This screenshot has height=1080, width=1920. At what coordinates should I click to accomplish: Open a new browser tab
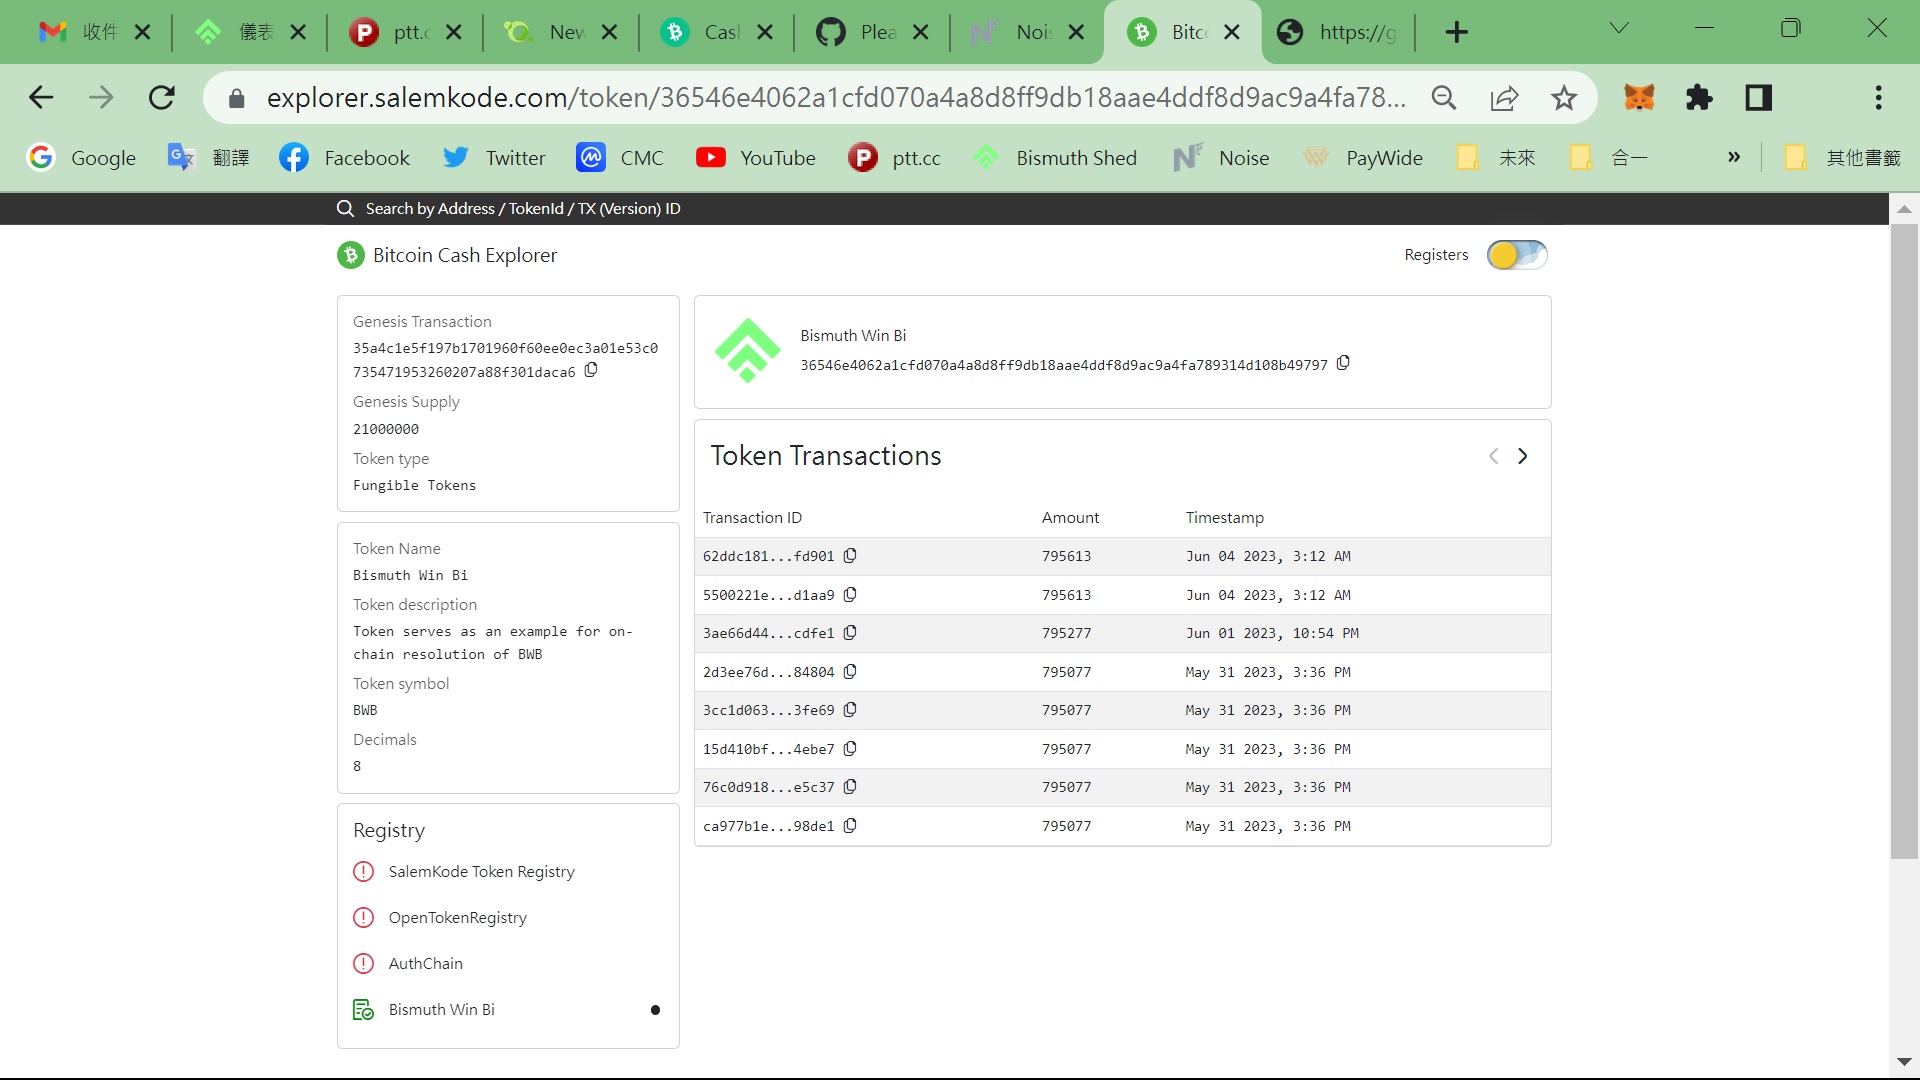[1456, 32]
